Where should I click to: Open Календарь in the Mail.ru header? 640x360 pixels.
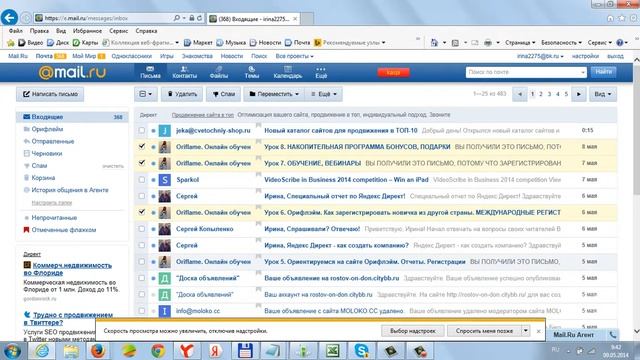(288, 72)
